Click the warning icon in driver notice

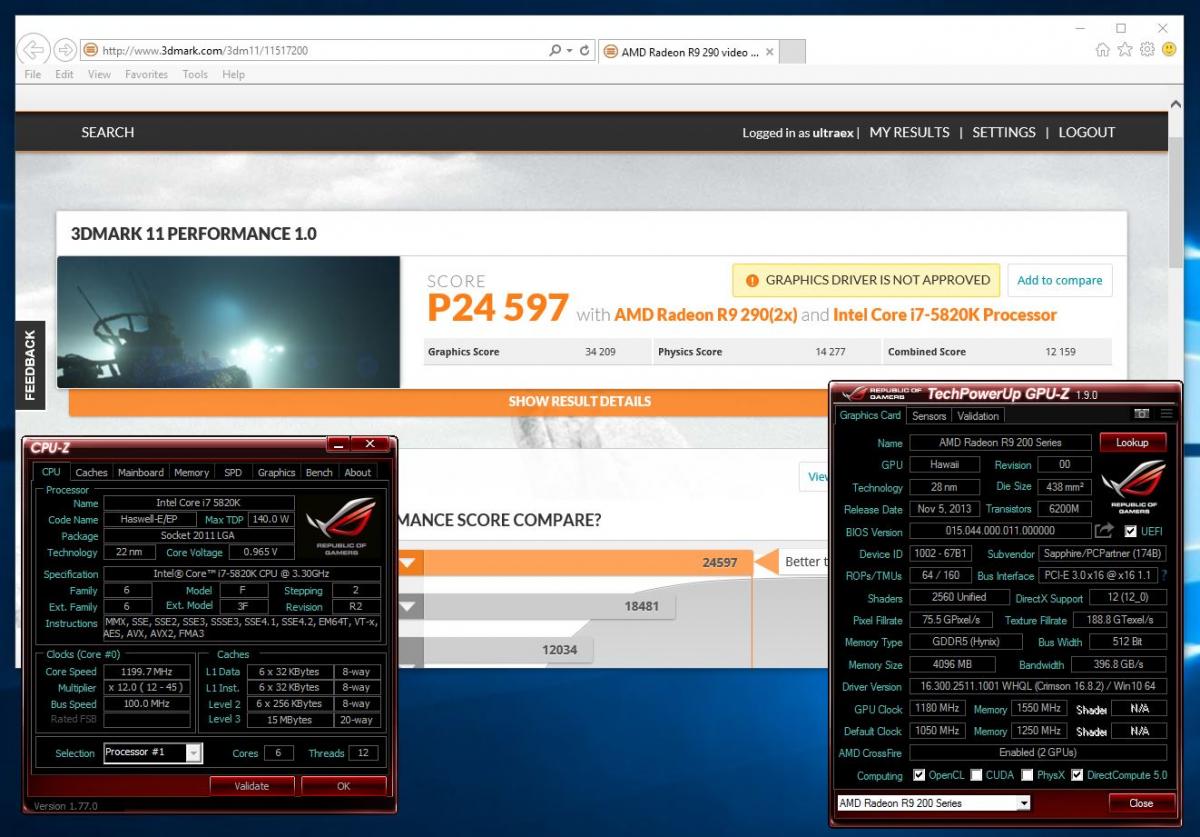[751, 281]
